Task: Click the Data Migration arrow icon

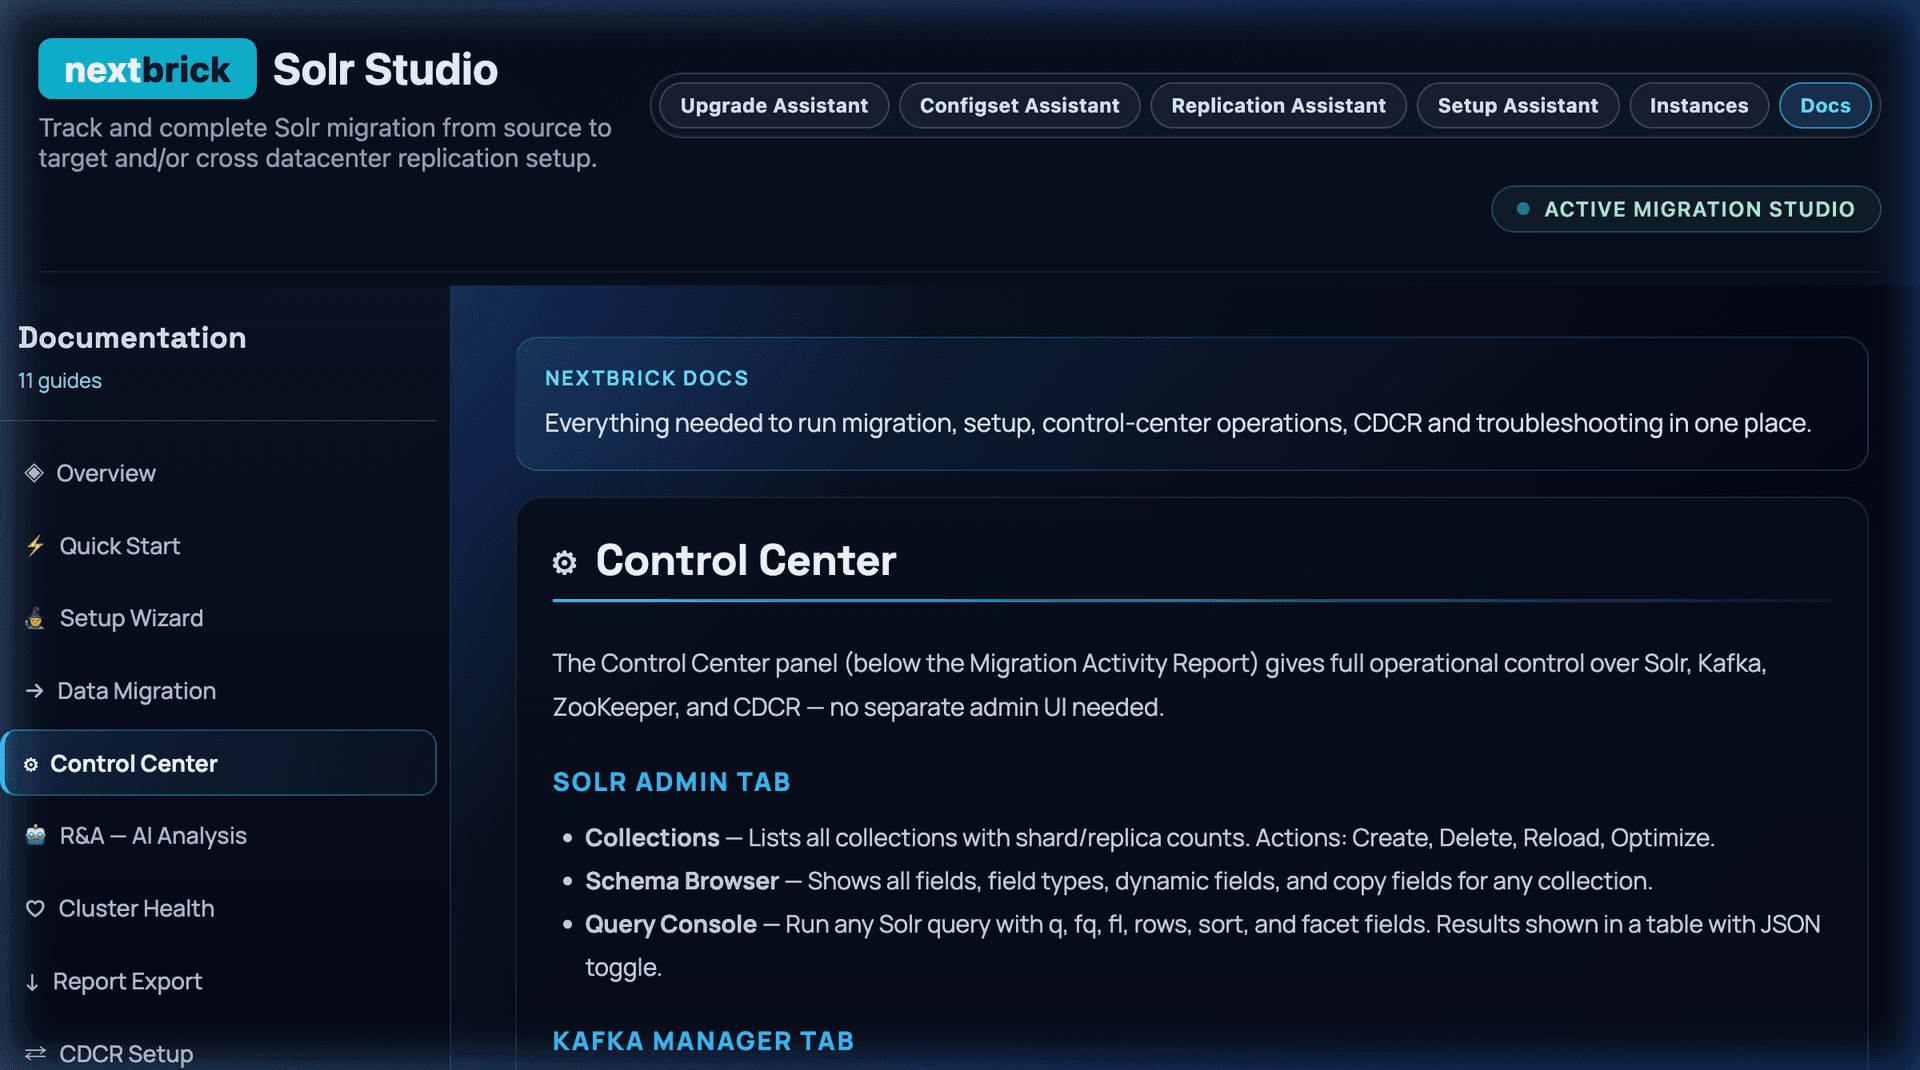Action: tap(34, 691)
